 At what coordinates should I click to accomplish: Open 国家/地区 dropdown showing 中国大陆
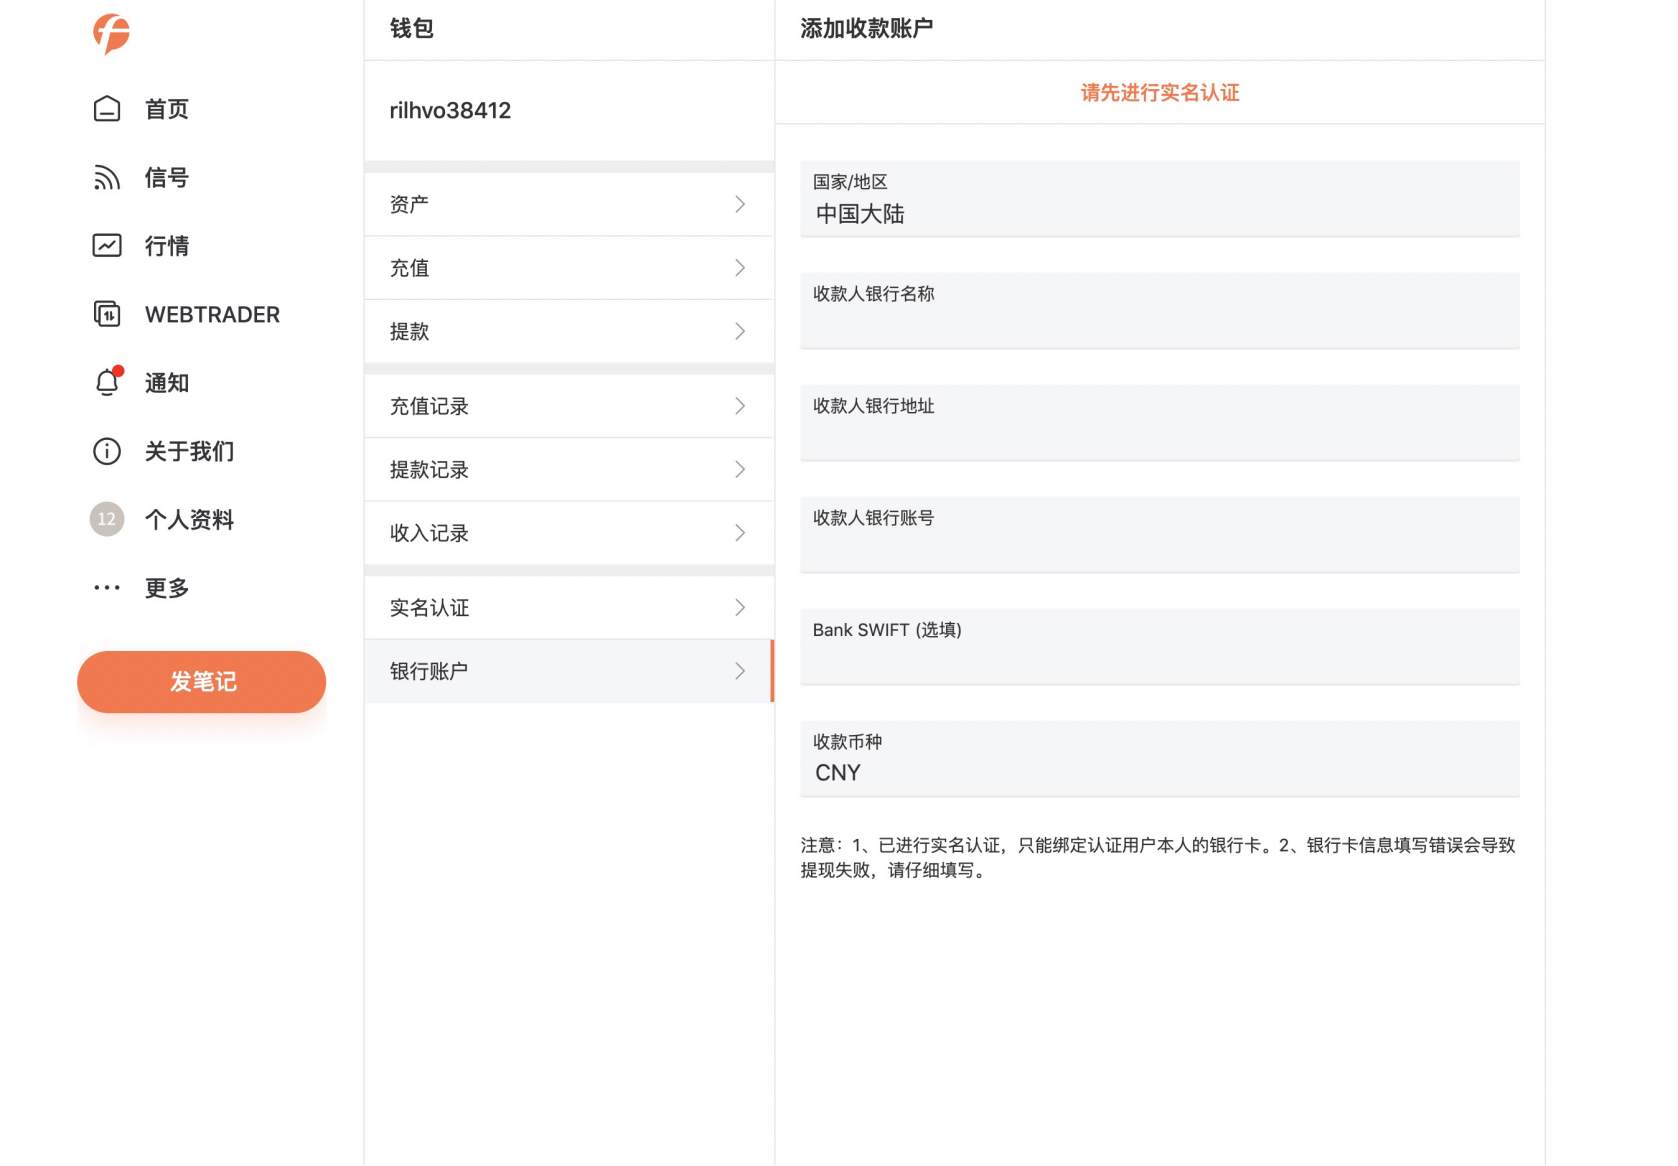pos(1160,199)
